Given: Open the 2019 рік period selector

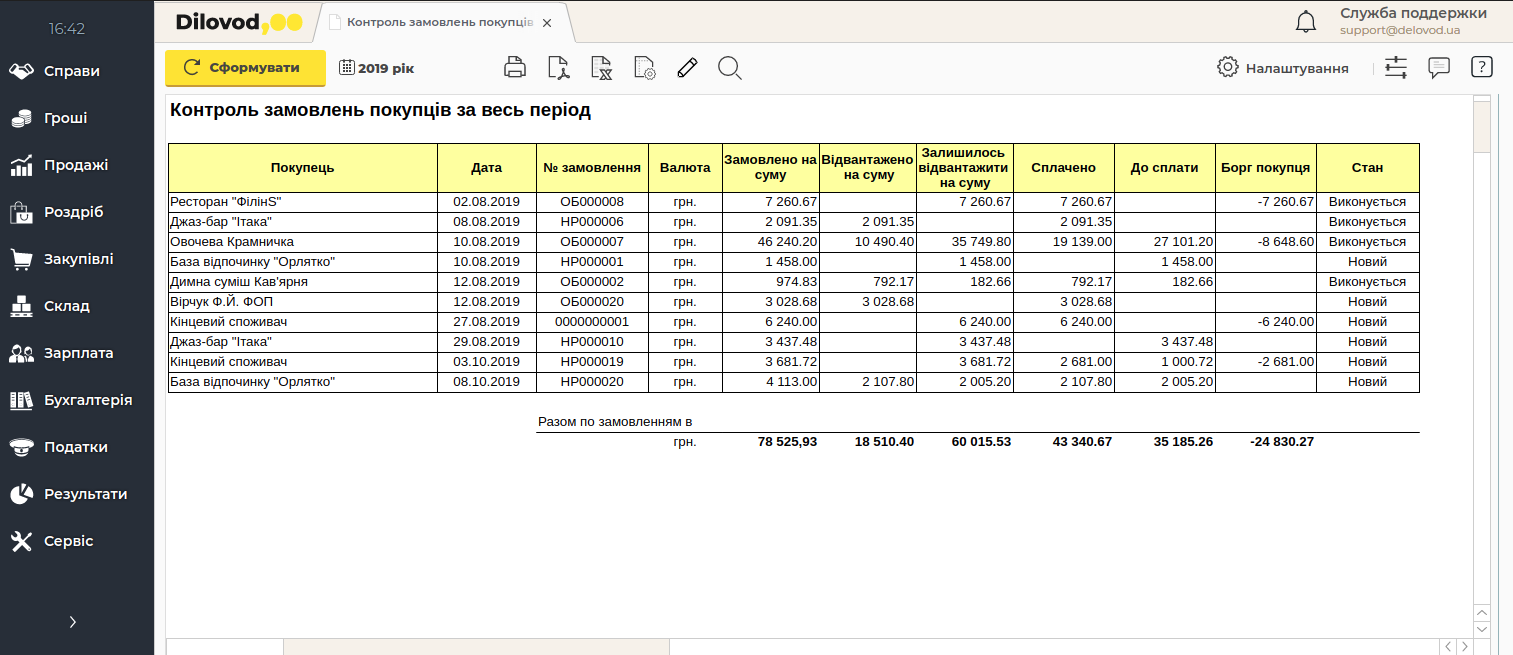Looking at the screenshot, I should [376, 68].
